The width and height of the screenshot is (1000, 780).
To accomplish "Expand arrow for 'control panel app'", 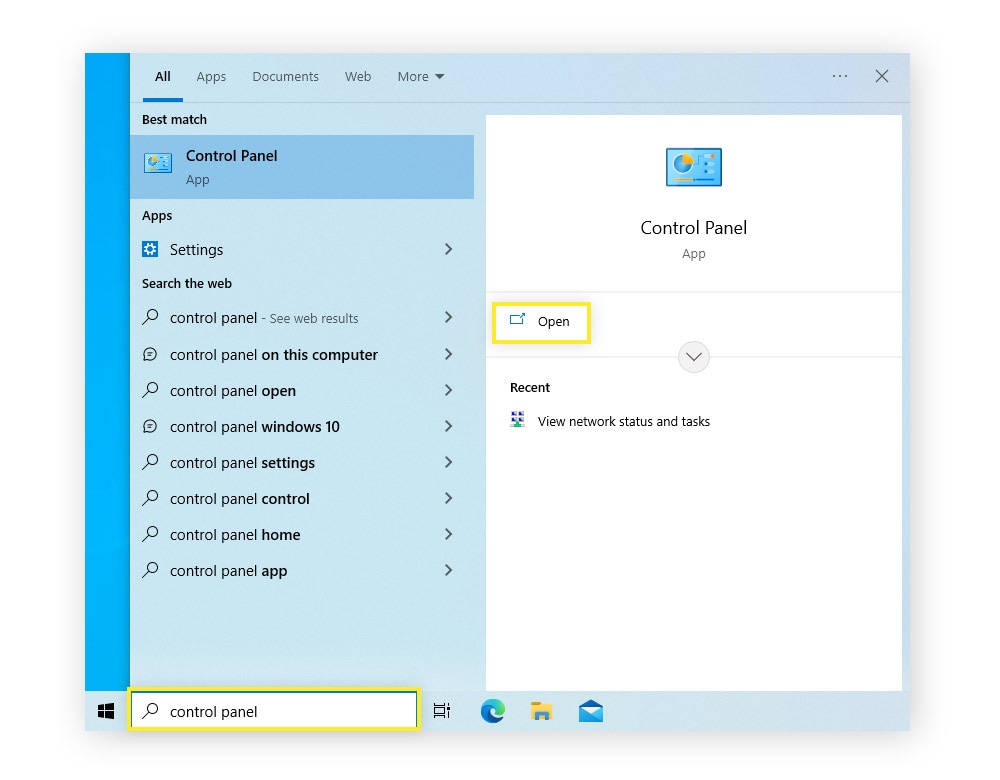I will (448, 570).
